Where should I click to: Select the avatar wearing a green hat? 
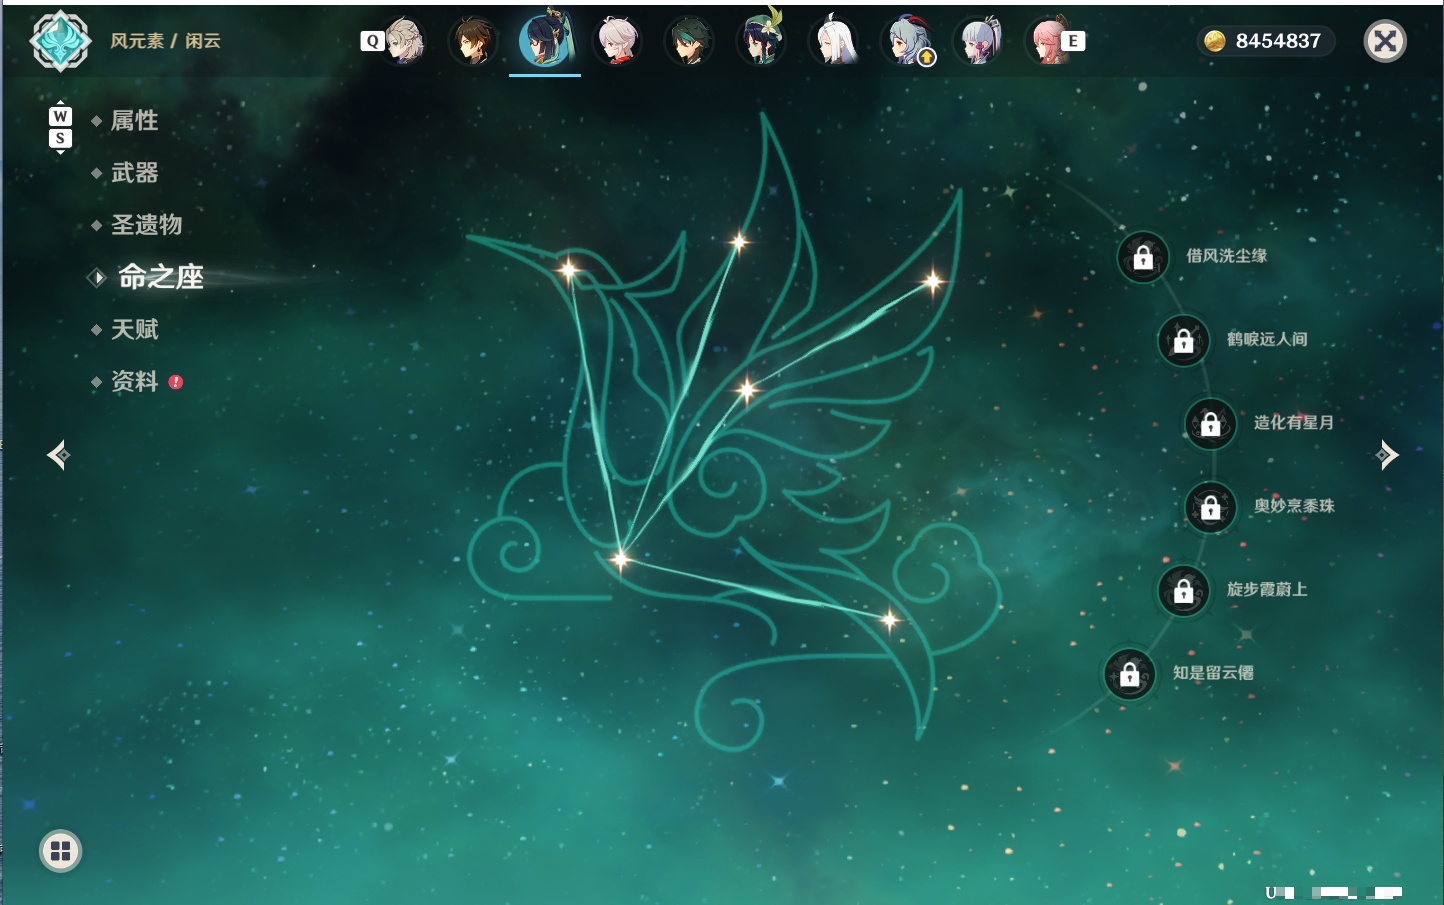click(761, 41)
